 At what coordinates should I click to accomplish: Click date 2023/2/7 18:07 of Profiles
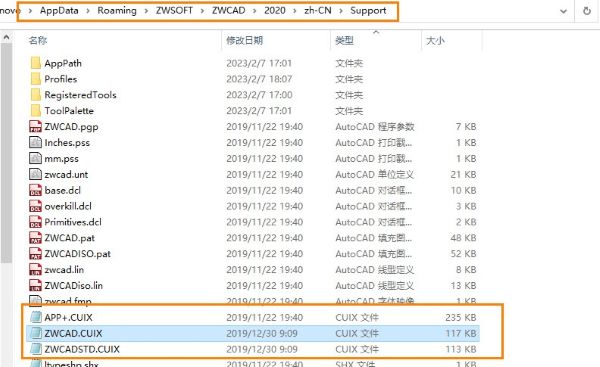[x=259, y=79]
